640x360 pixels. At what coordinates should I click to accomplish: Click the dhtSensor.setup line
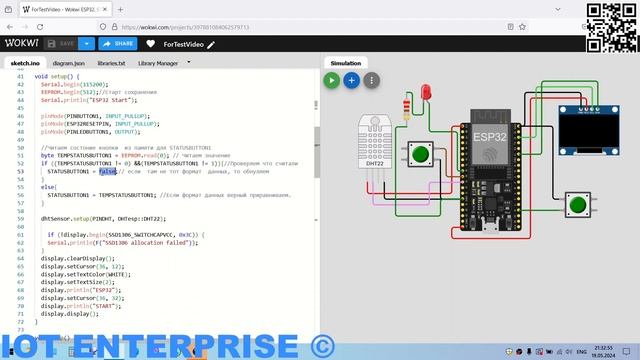(103, 219)
